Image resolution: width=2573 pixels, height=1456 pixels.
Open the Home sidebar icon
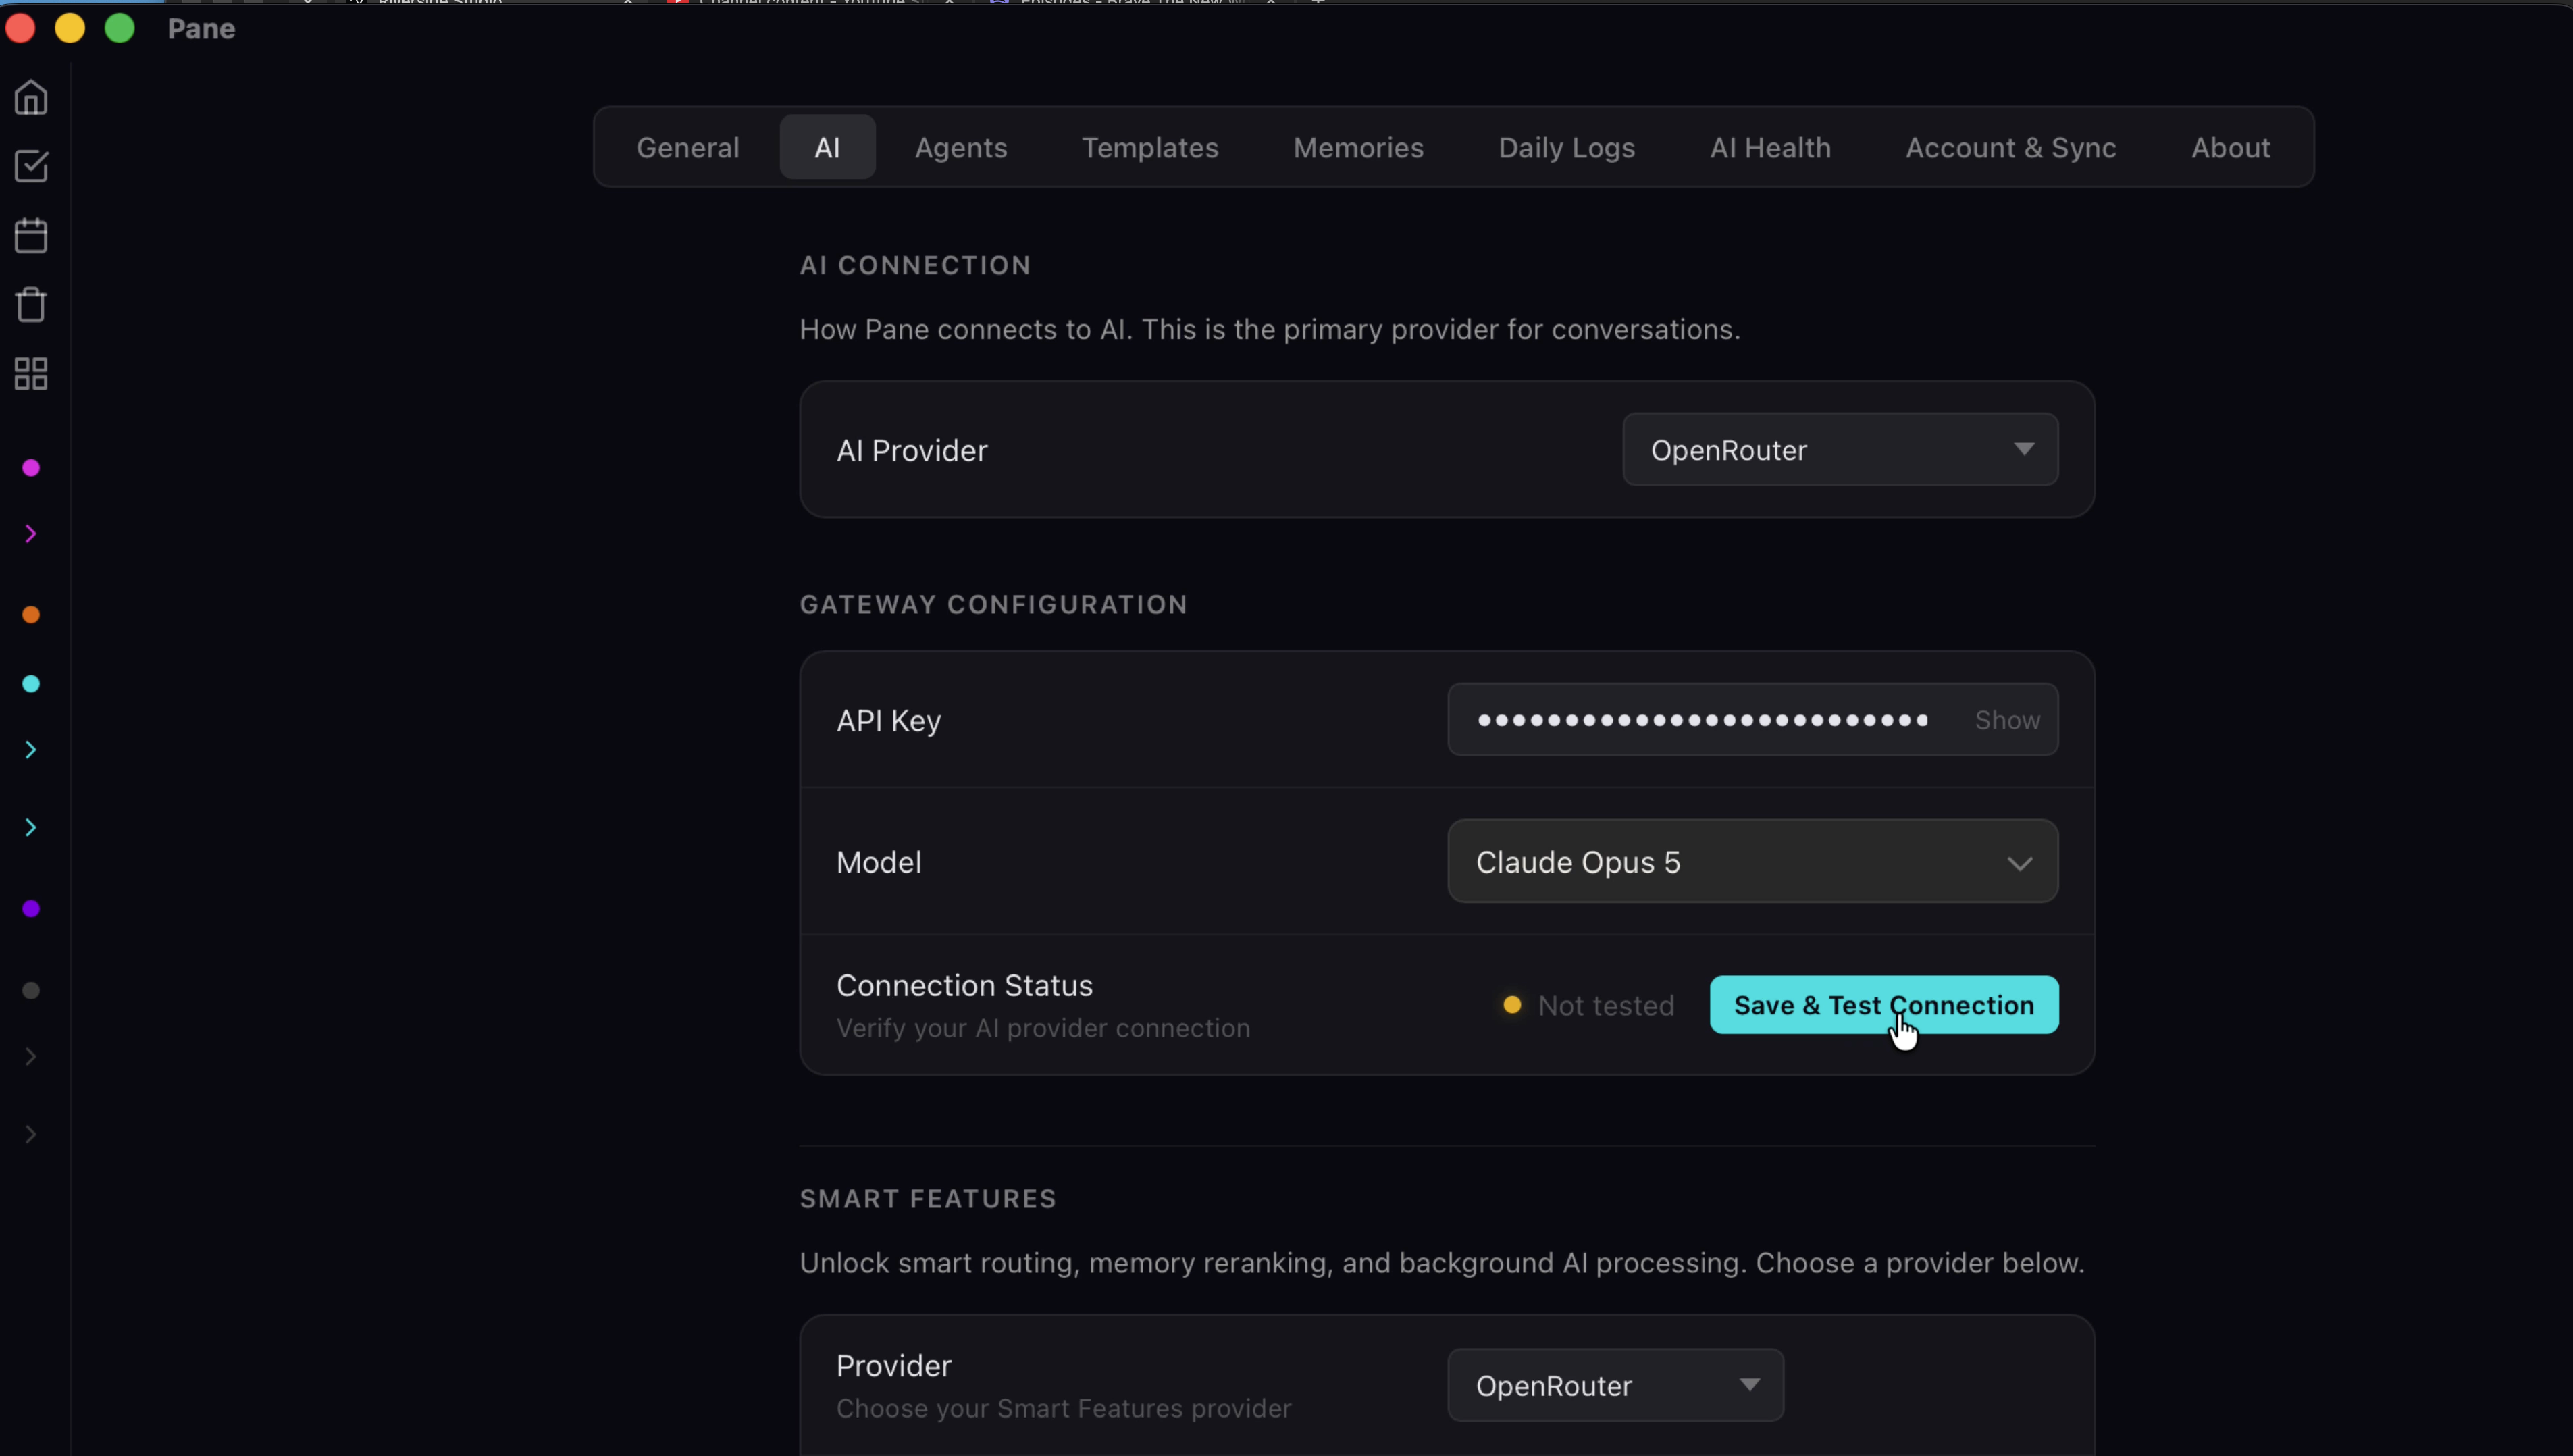[31, 98]
